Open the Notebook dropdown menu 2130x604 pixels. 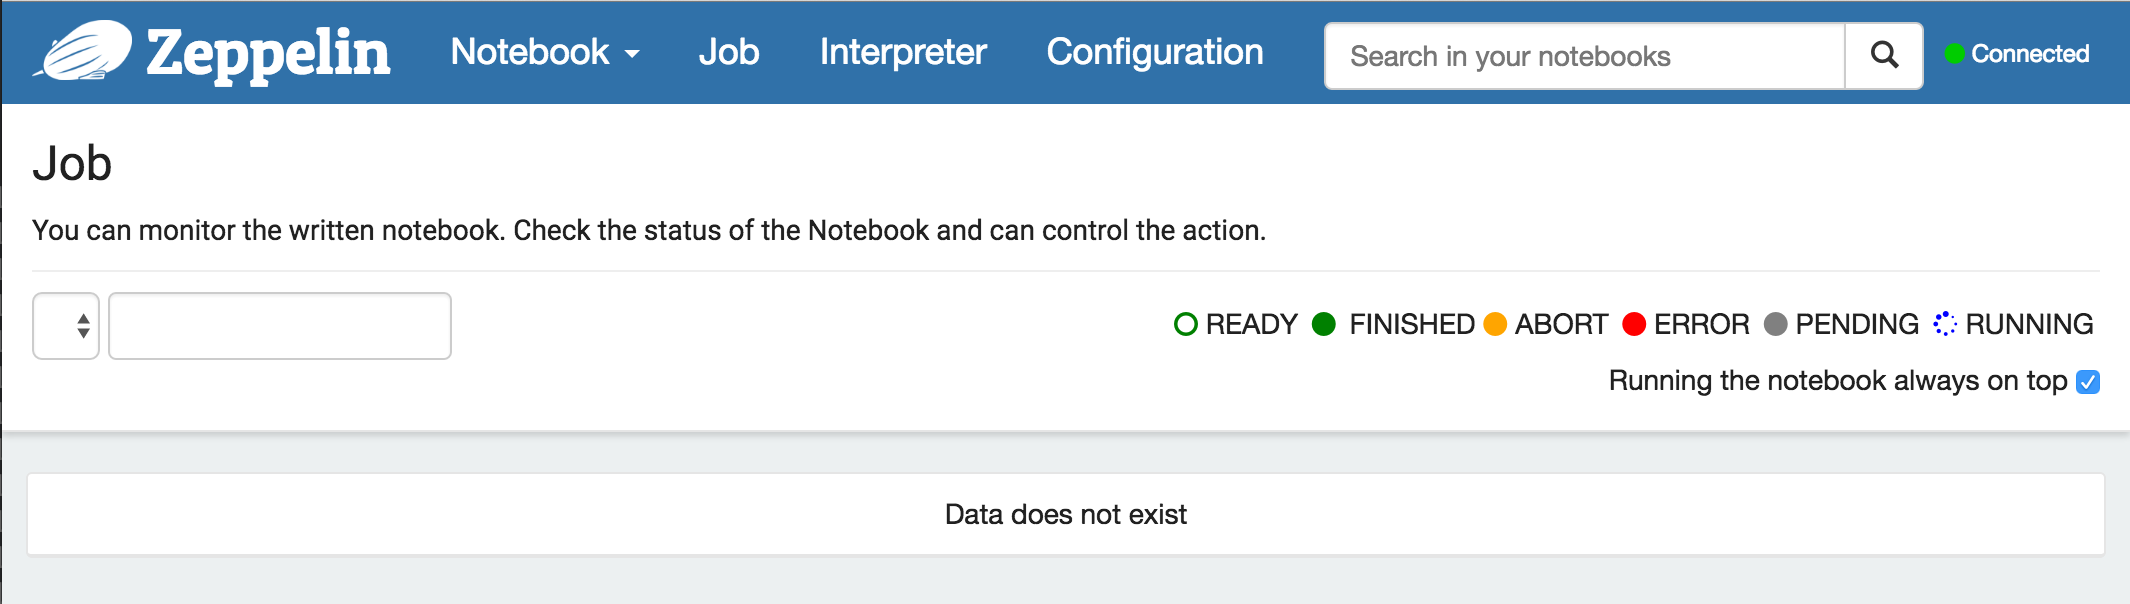pyautogui.click(x=544, y=52)
